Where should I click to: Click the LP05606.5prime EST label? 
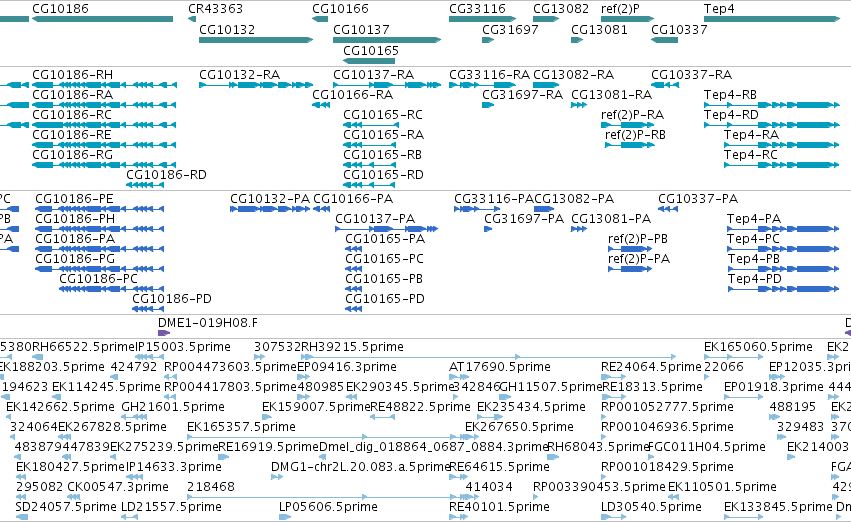[328, 507]
